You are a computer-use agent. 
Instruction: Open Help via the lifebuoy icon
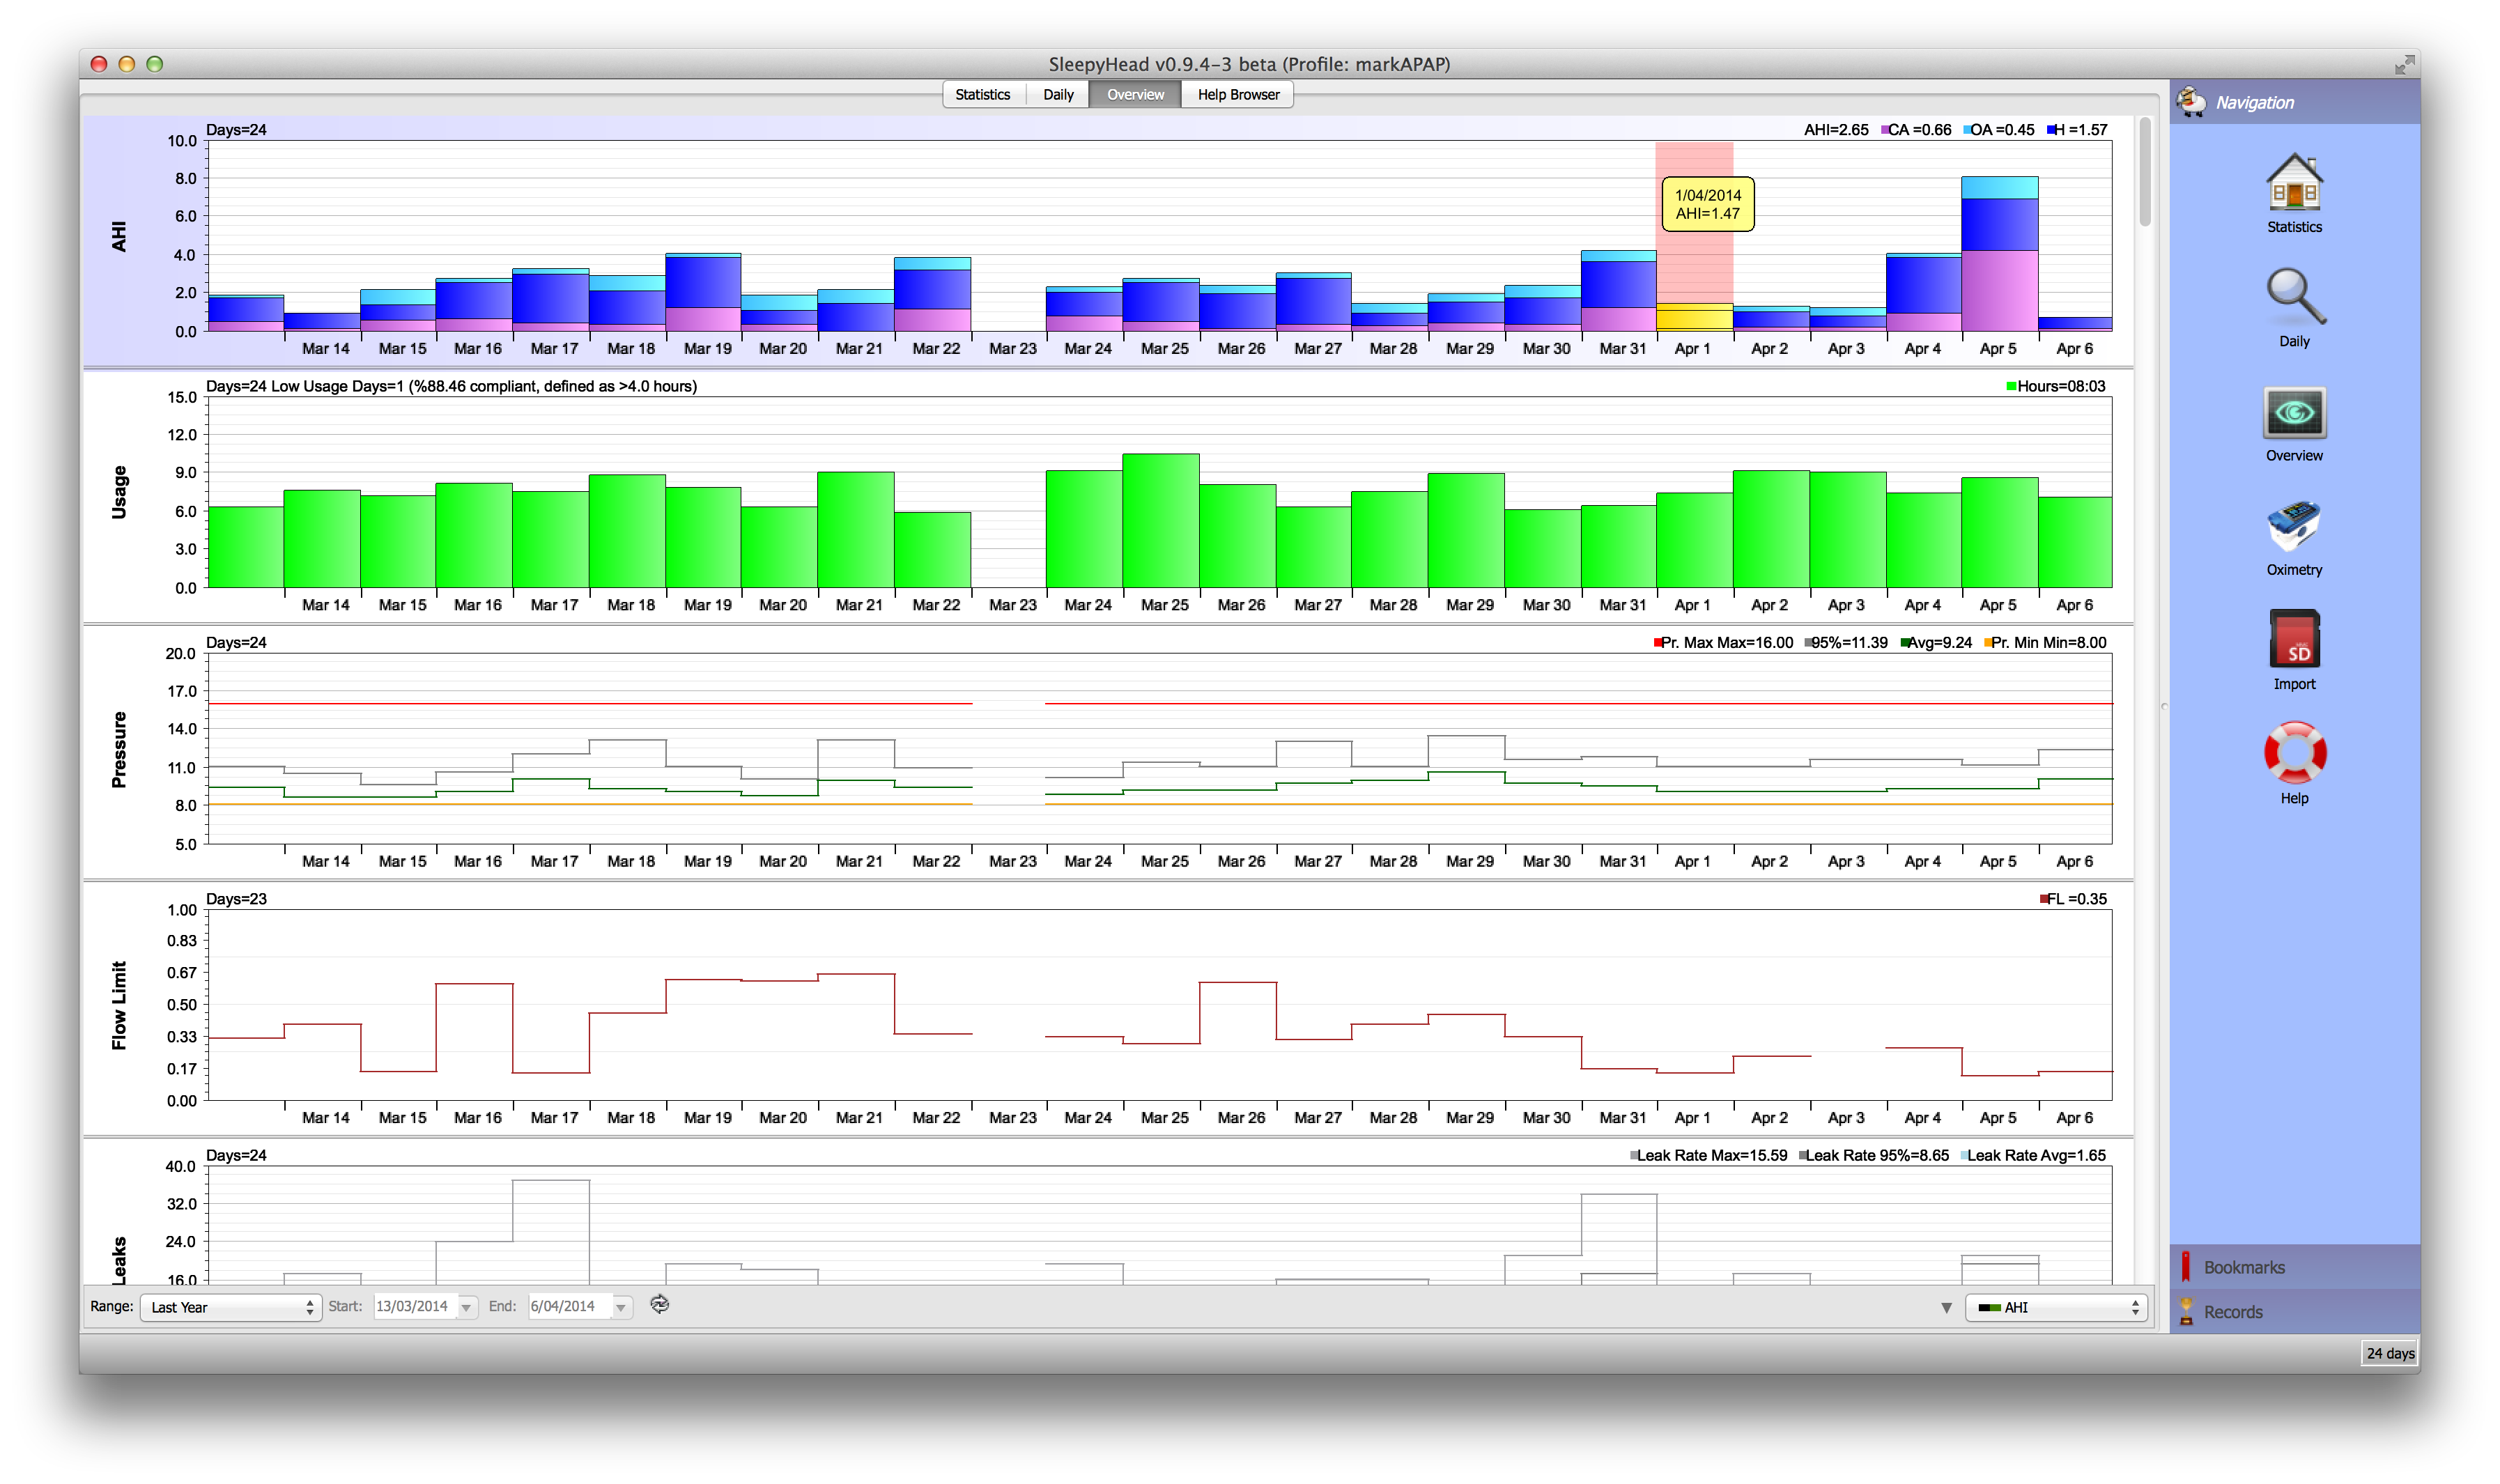[2294, 754]
